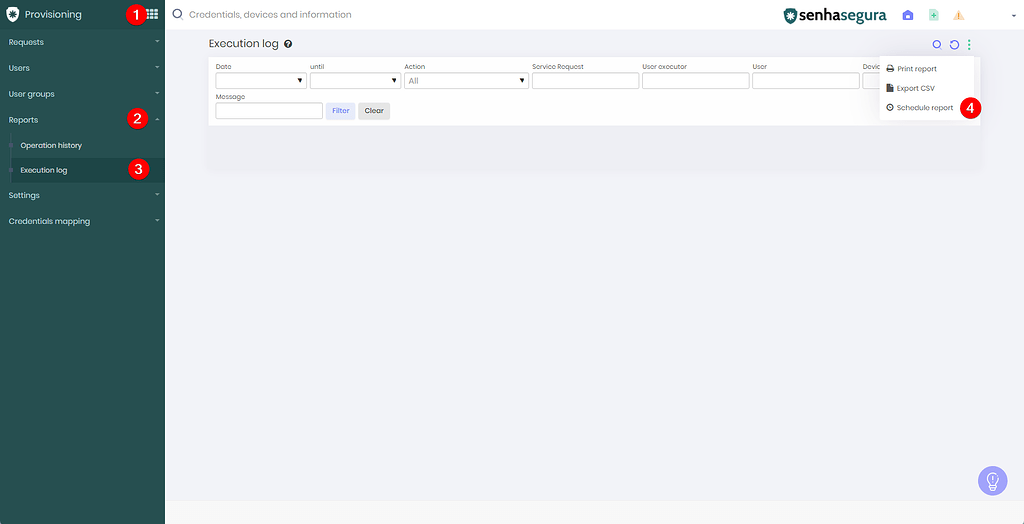Open Operation history report

tap(51, 146)
